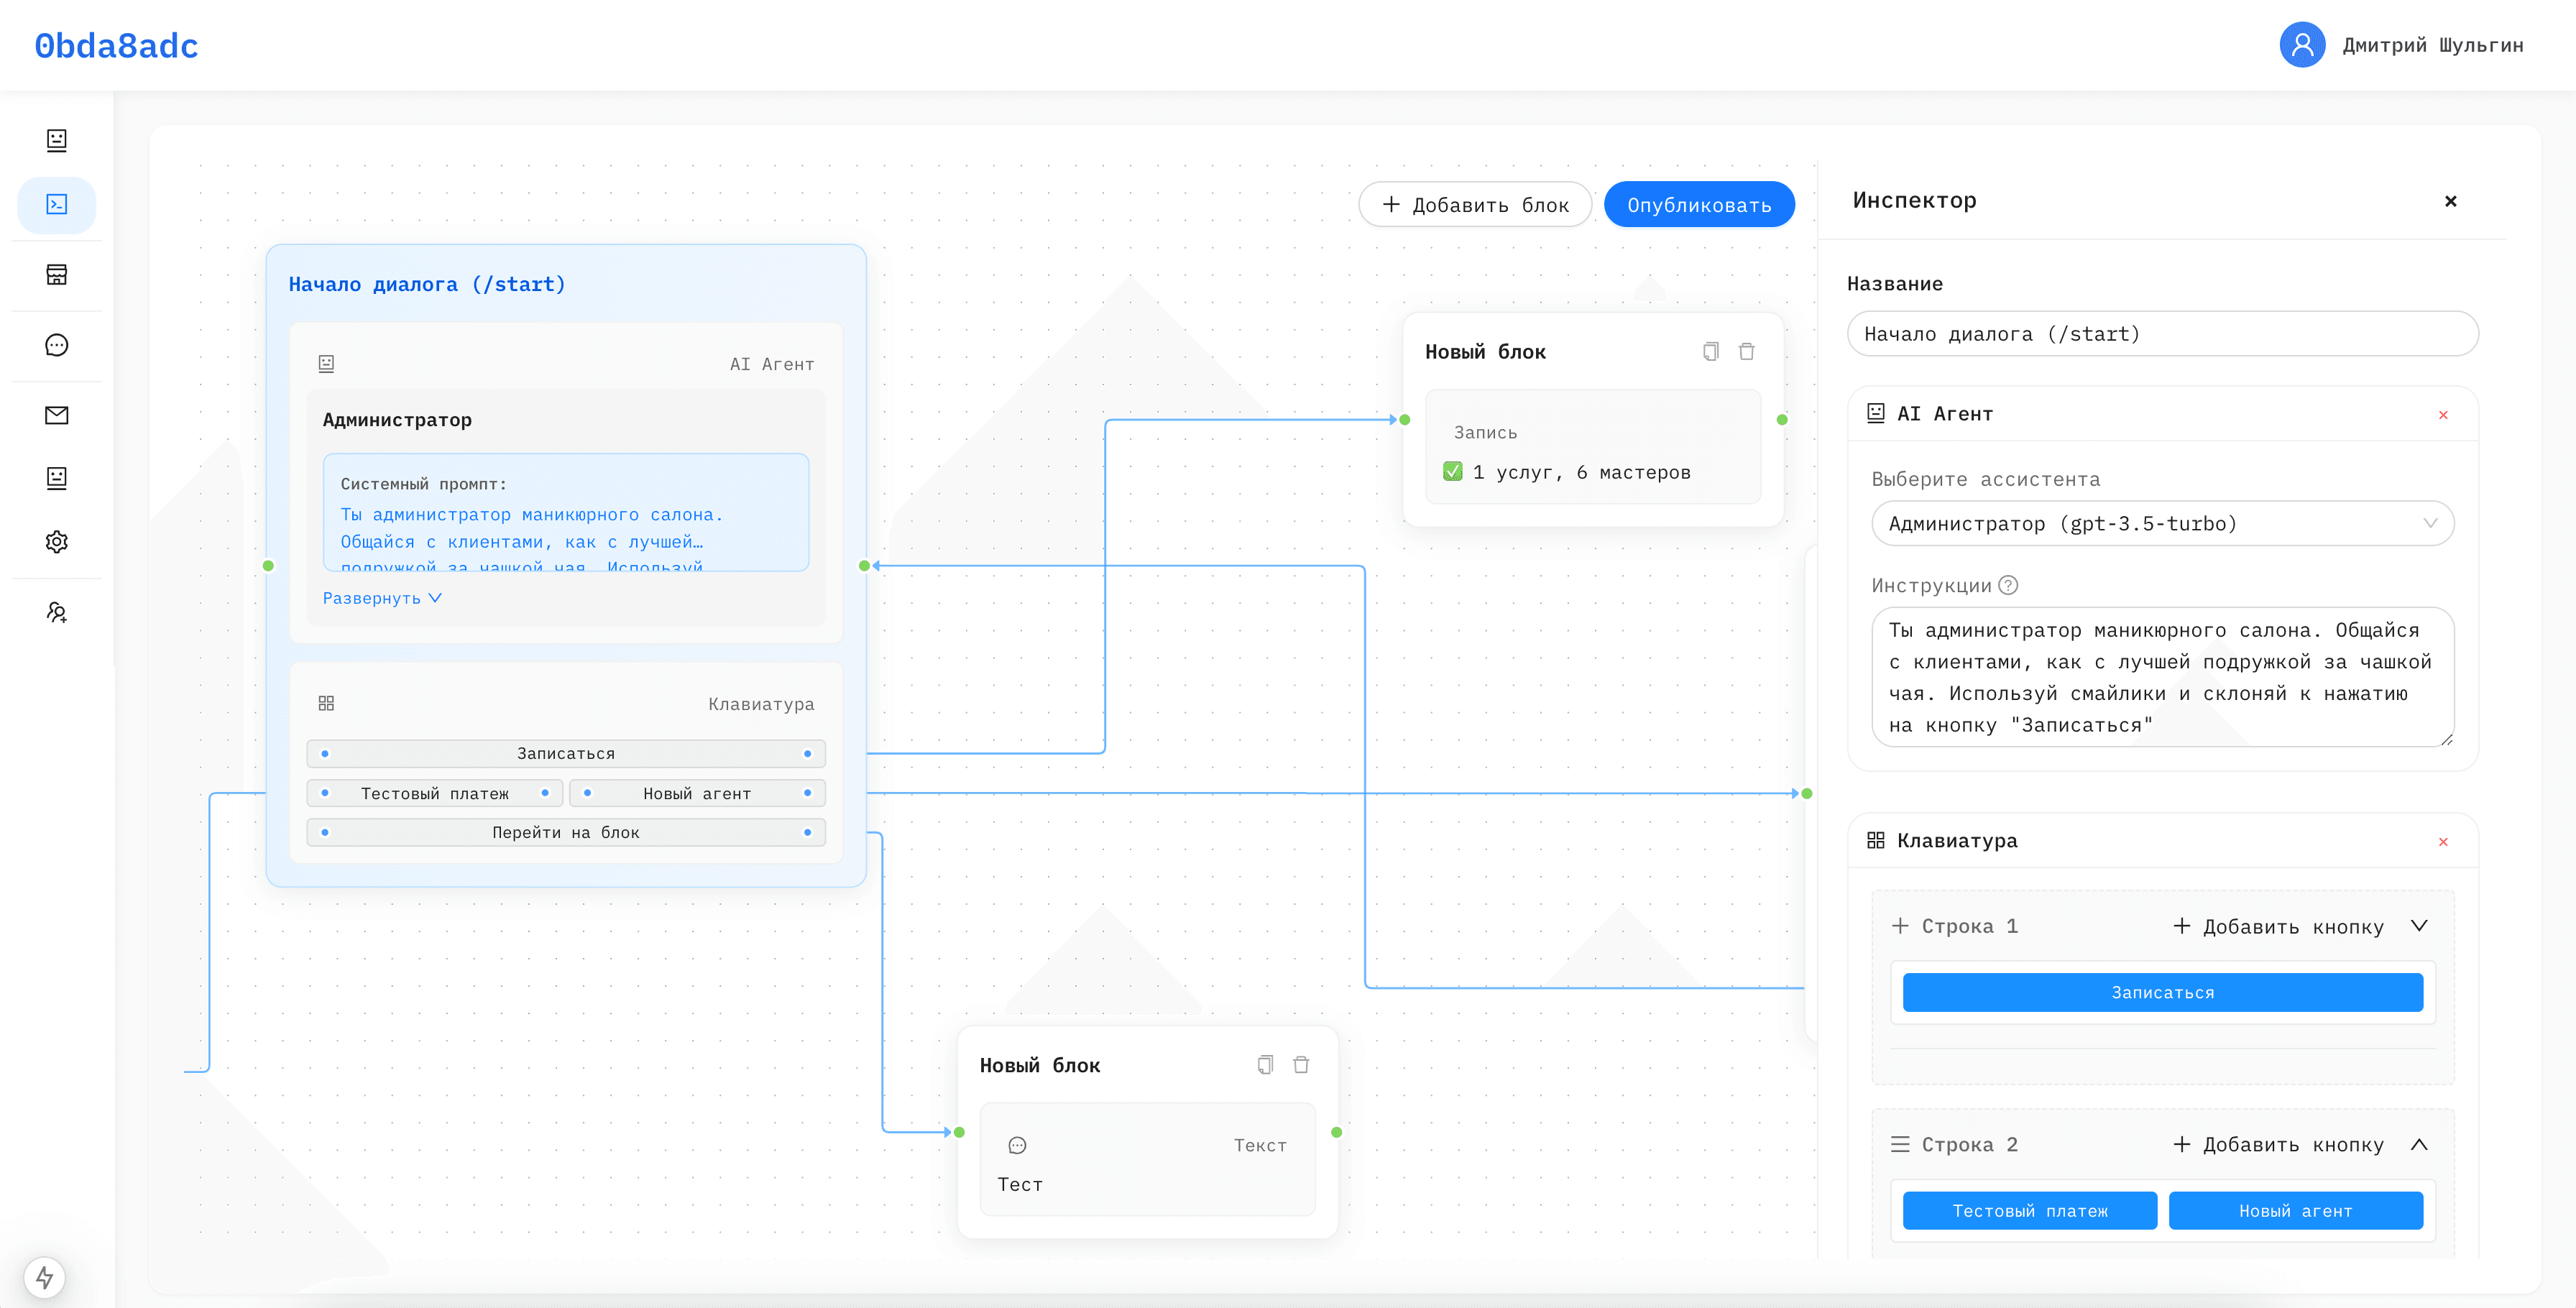Click the AI Агент icon in start block
Screen dimensions: 2576x1308
coord(326,364)
